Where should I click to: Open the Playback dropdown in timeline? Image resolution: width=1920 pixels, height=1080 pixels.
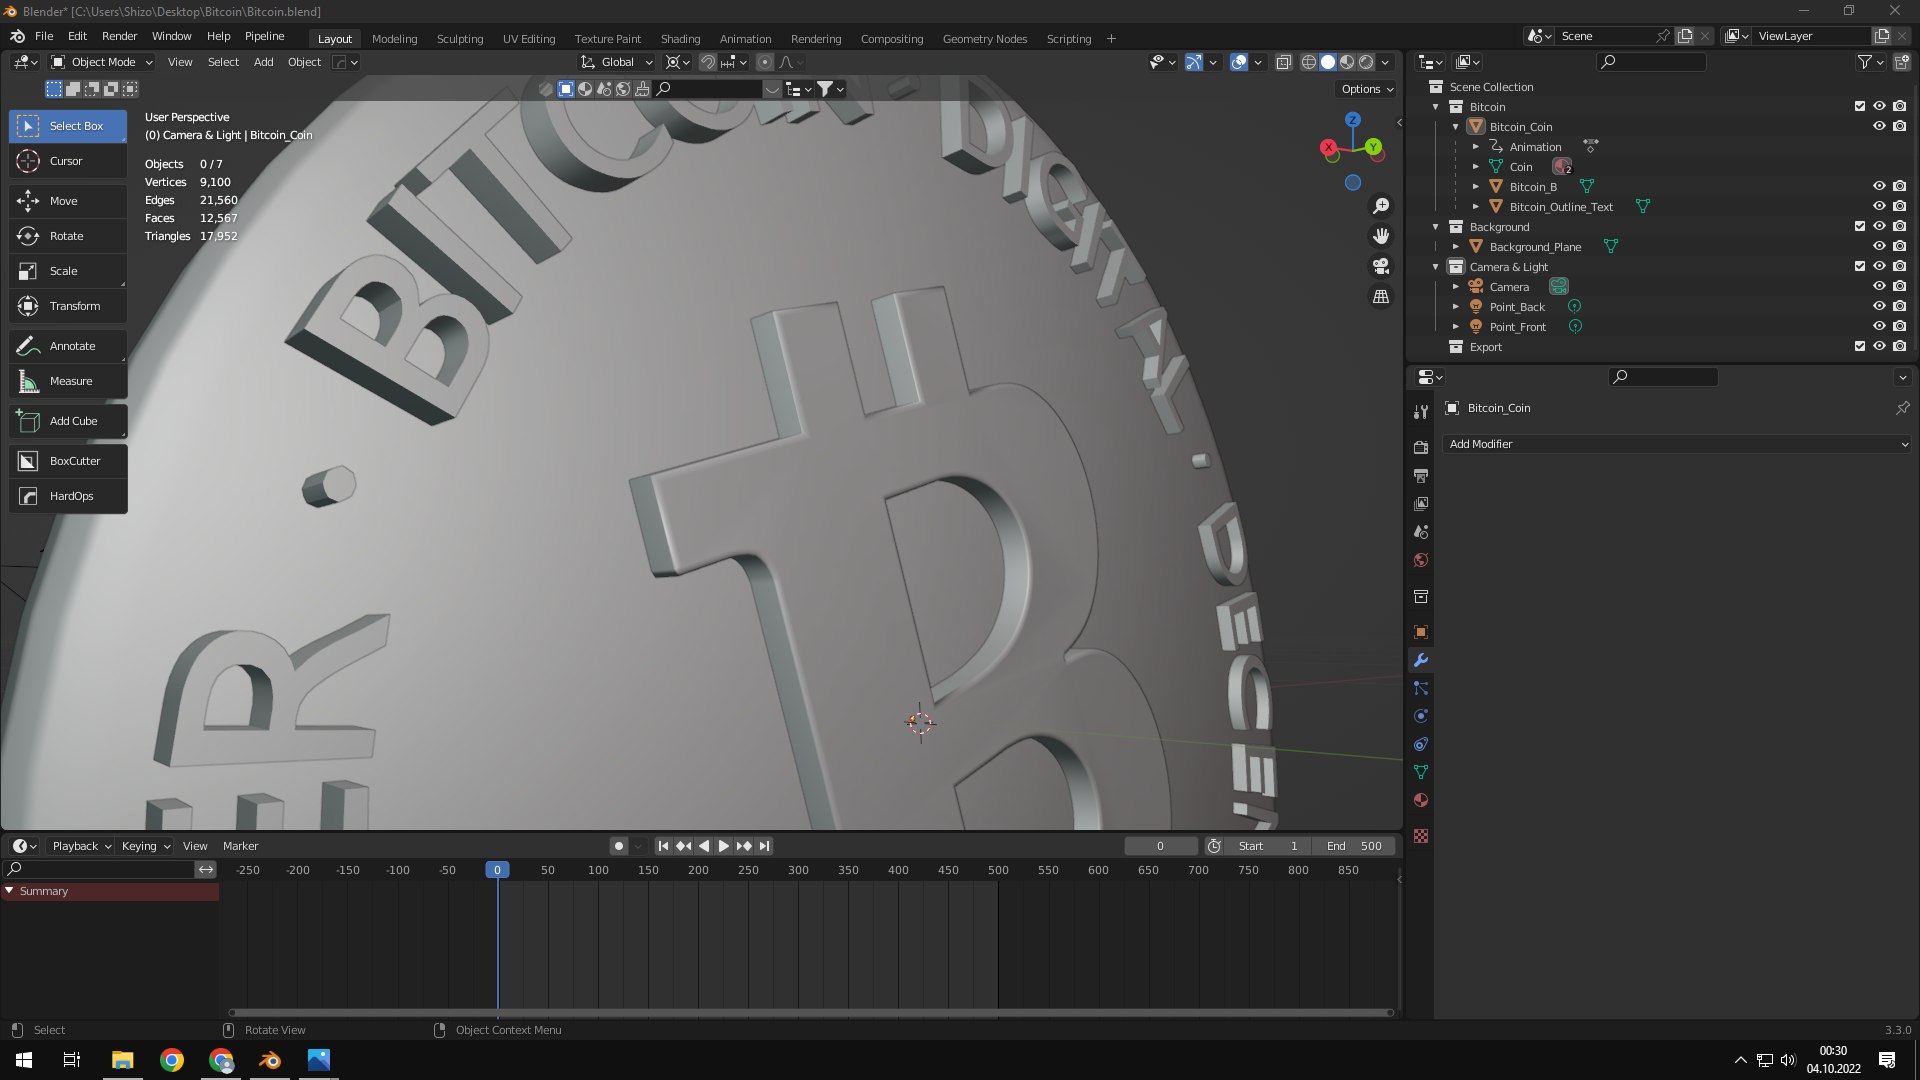(x=81, y=846)
